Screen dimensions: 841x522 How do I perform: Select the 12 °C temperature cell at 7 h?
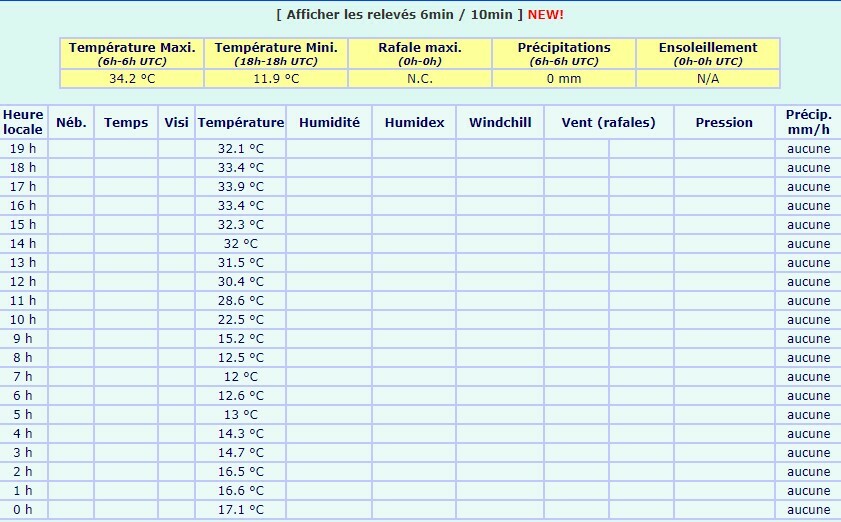click(x=241, y=376)
